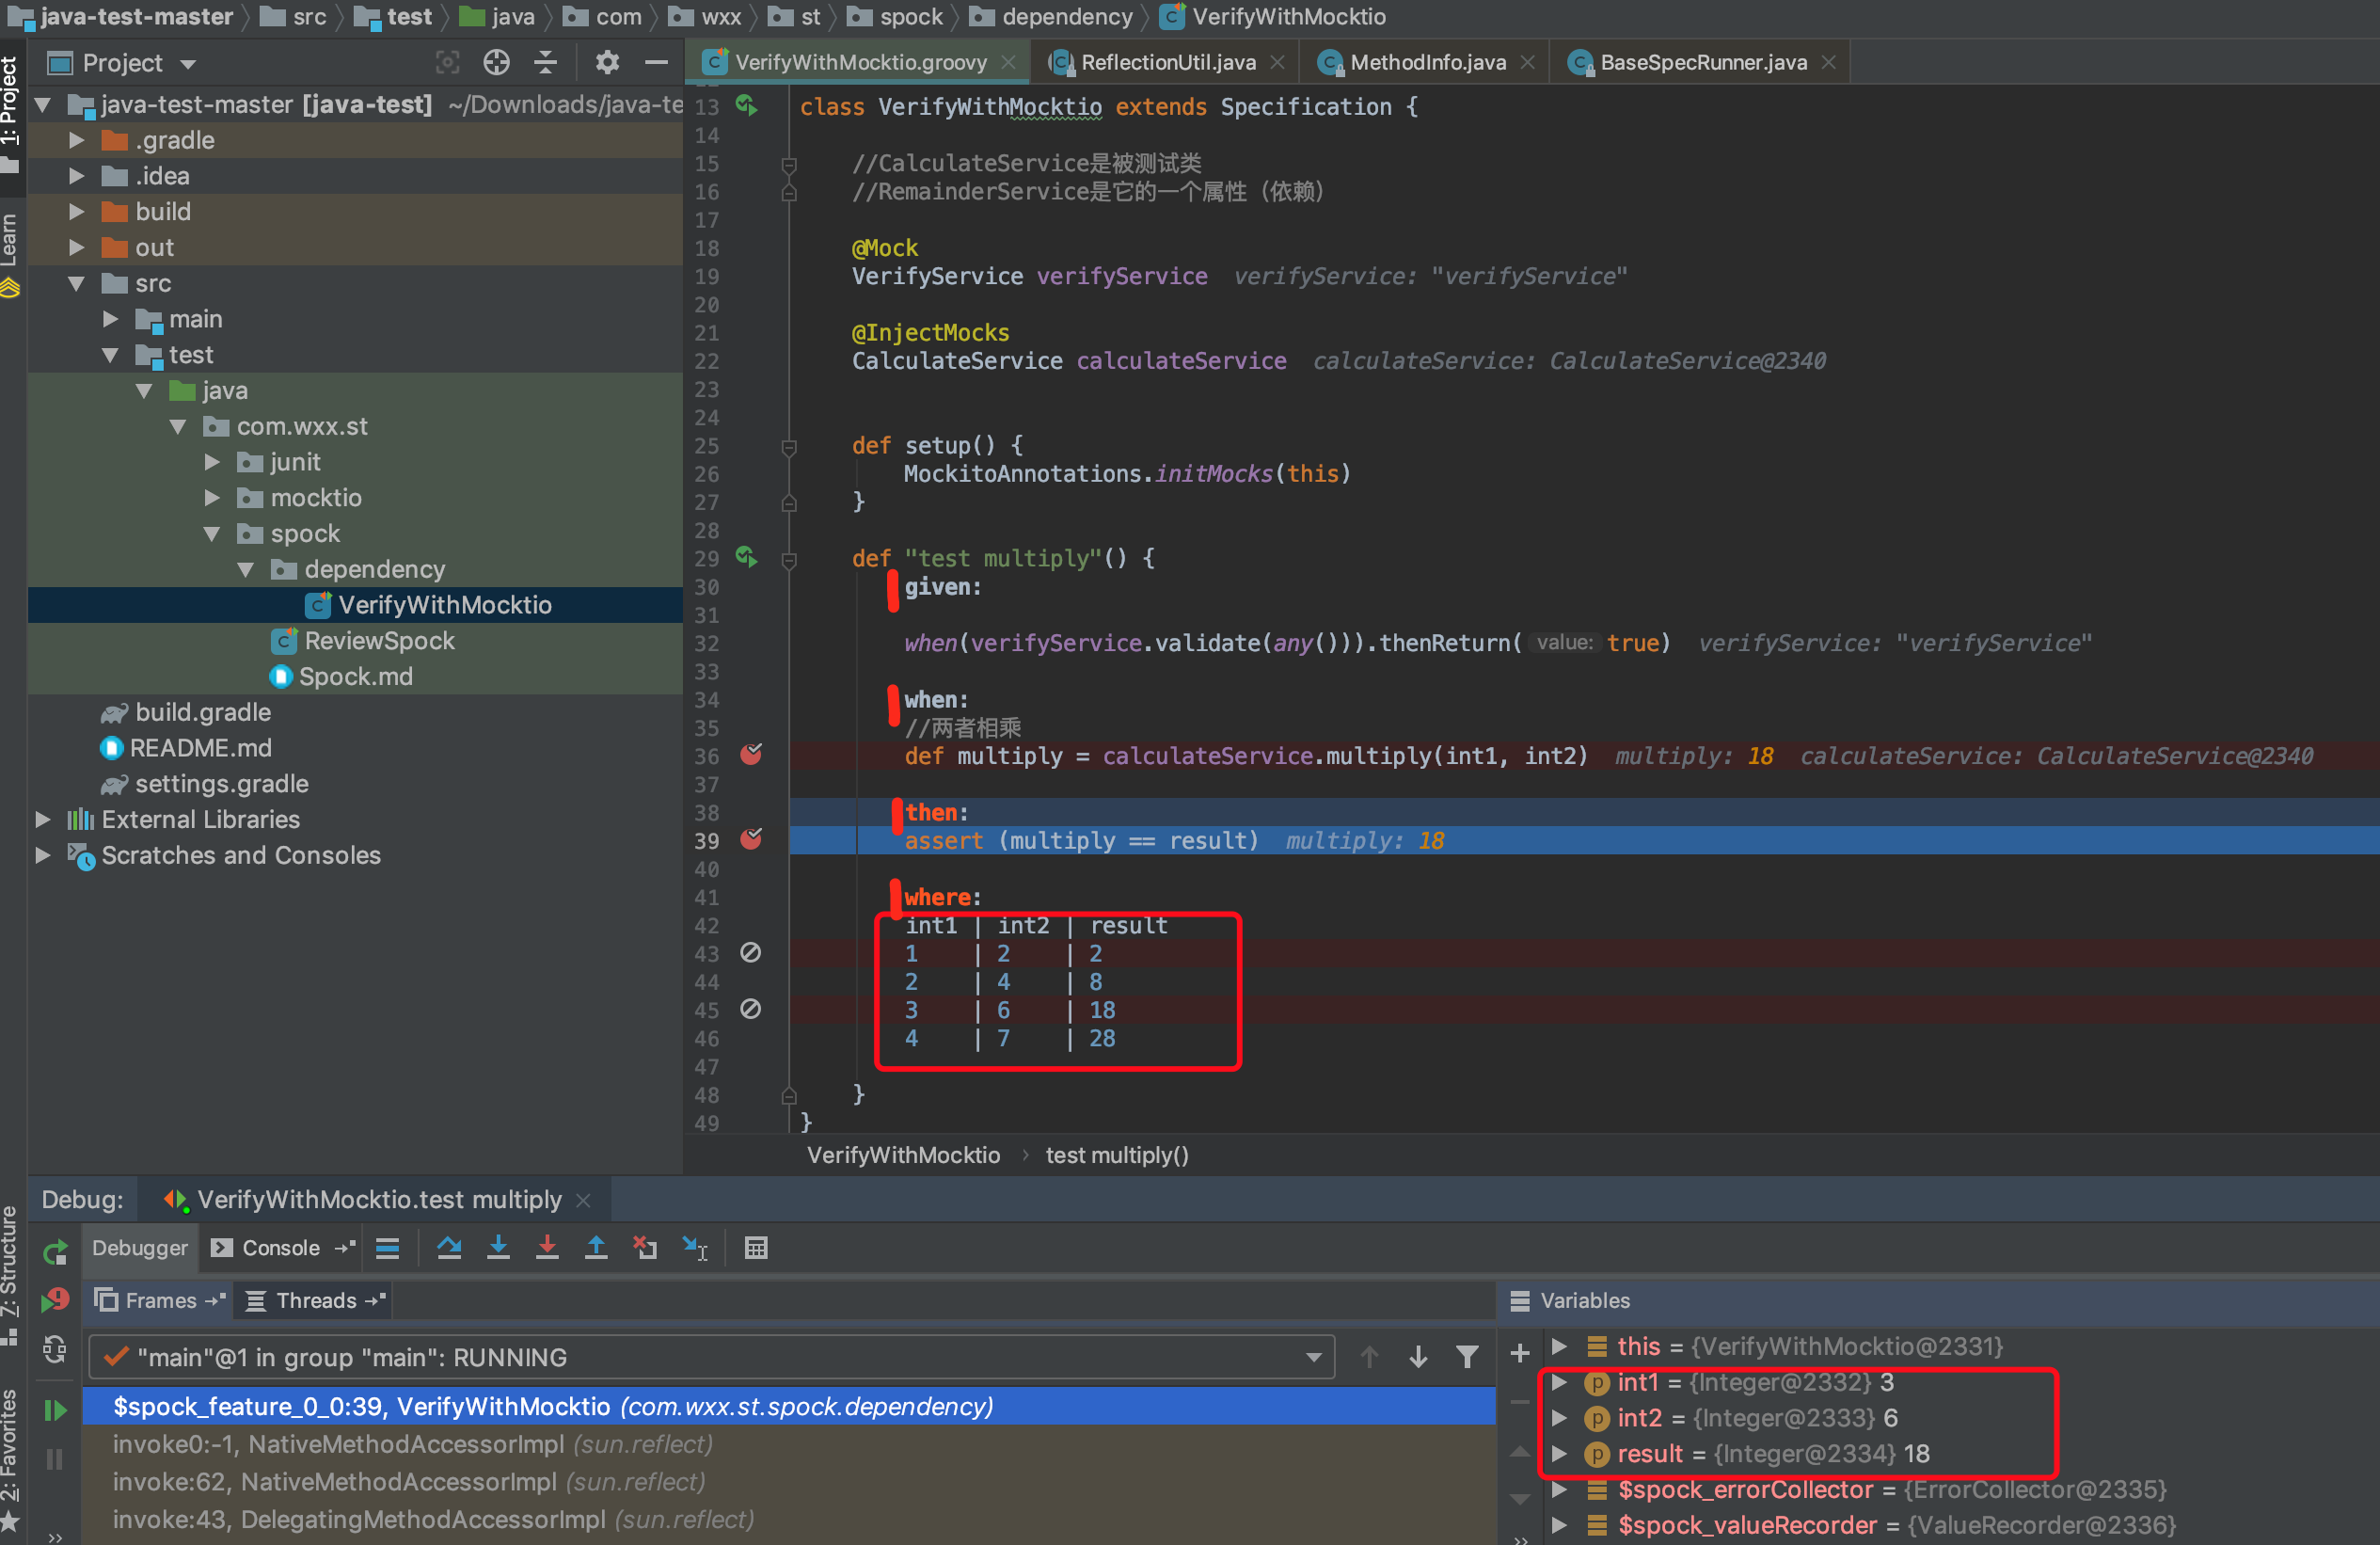Click the Rerun debug icon
The width and height of the screenshot is (2380, 1545).
55,1252
